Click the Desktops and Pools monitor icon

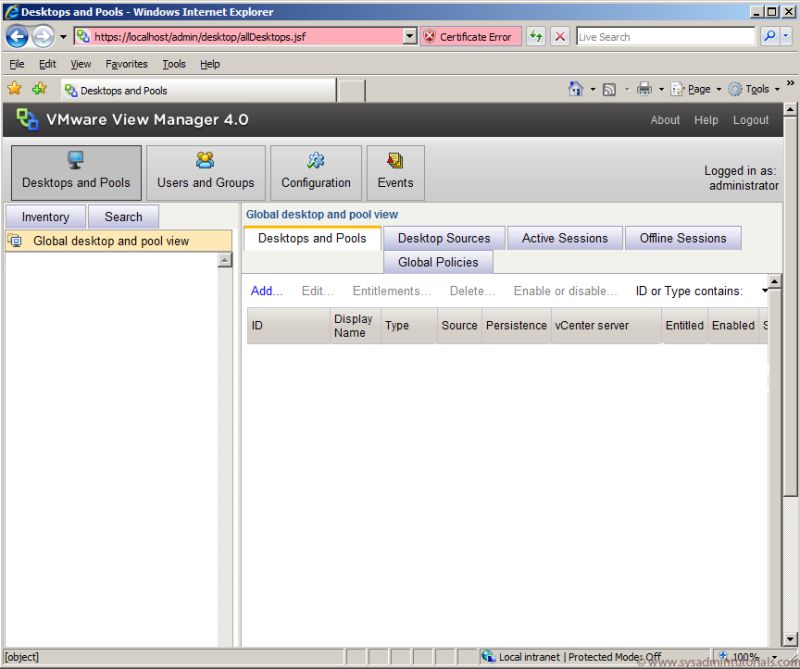(75, 159)
